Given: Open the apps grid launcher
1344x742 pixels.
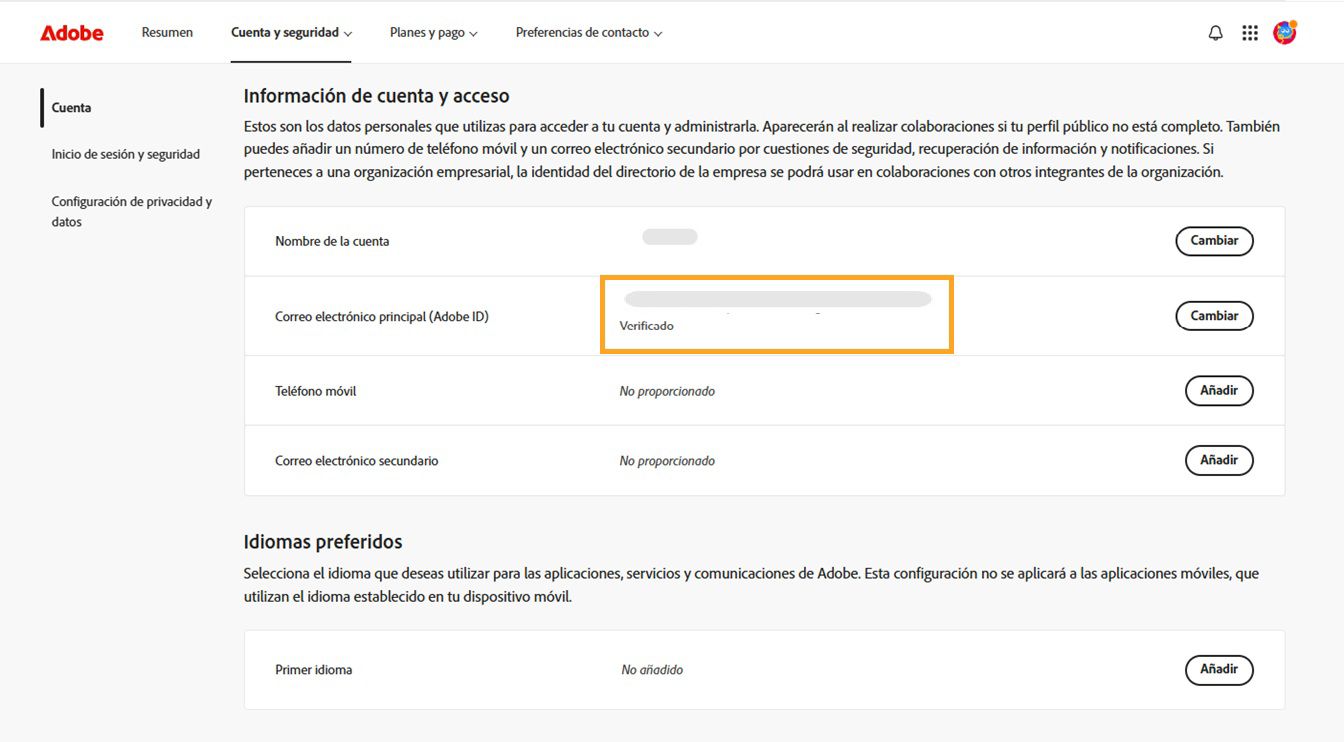Looking at the screenshot, I should (x=1249, y=32).
